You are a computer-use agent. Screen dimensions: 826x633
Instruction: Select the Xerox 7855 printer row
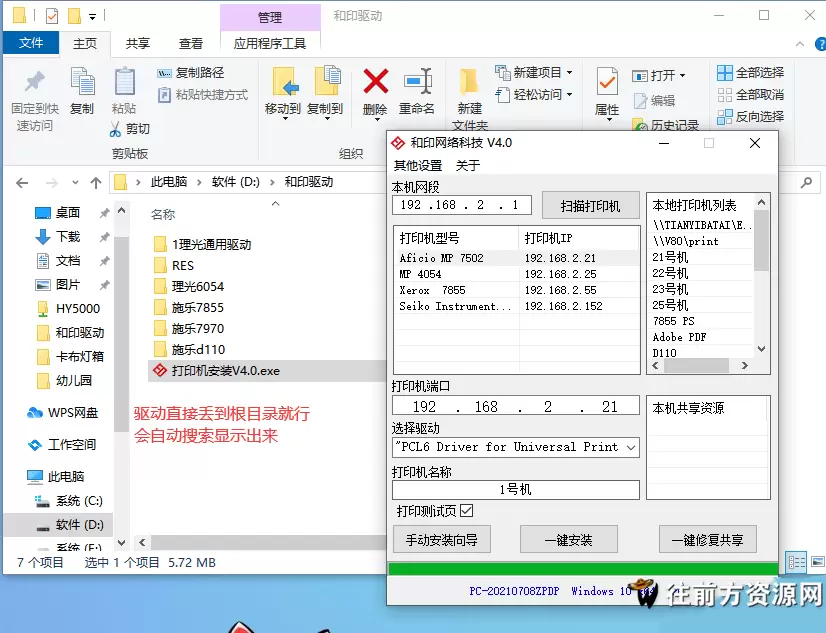point(516,290)
